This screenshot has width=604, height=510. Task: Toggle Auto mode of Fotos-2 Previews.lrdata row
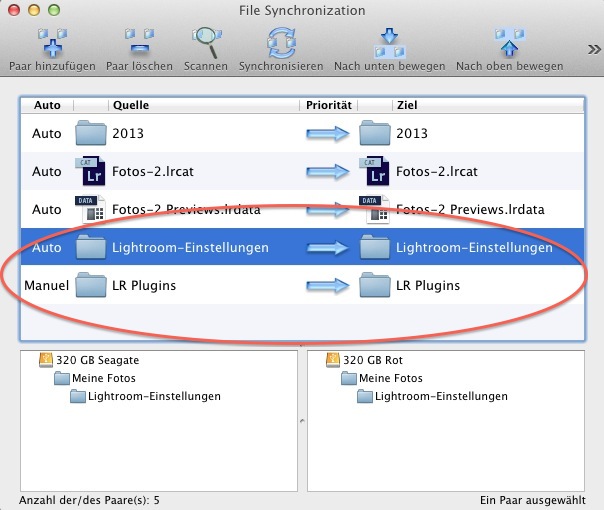click(x=47, y=209)
